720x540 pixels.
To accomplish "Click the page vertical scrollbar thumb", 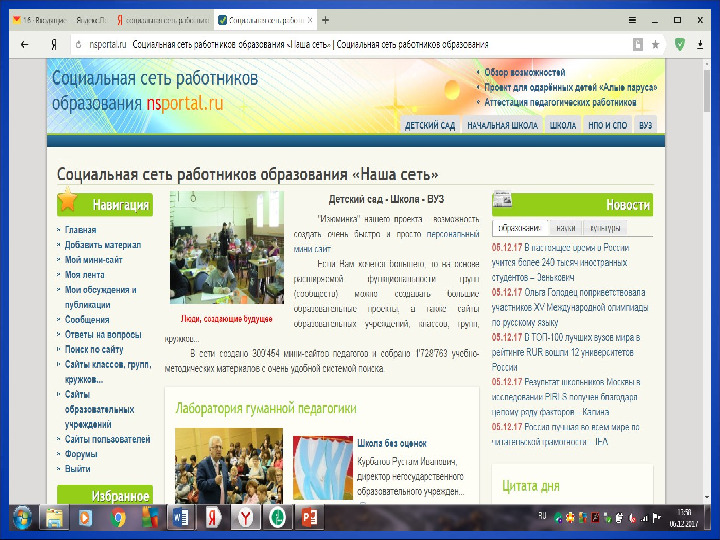I will (x=707, y=90).
